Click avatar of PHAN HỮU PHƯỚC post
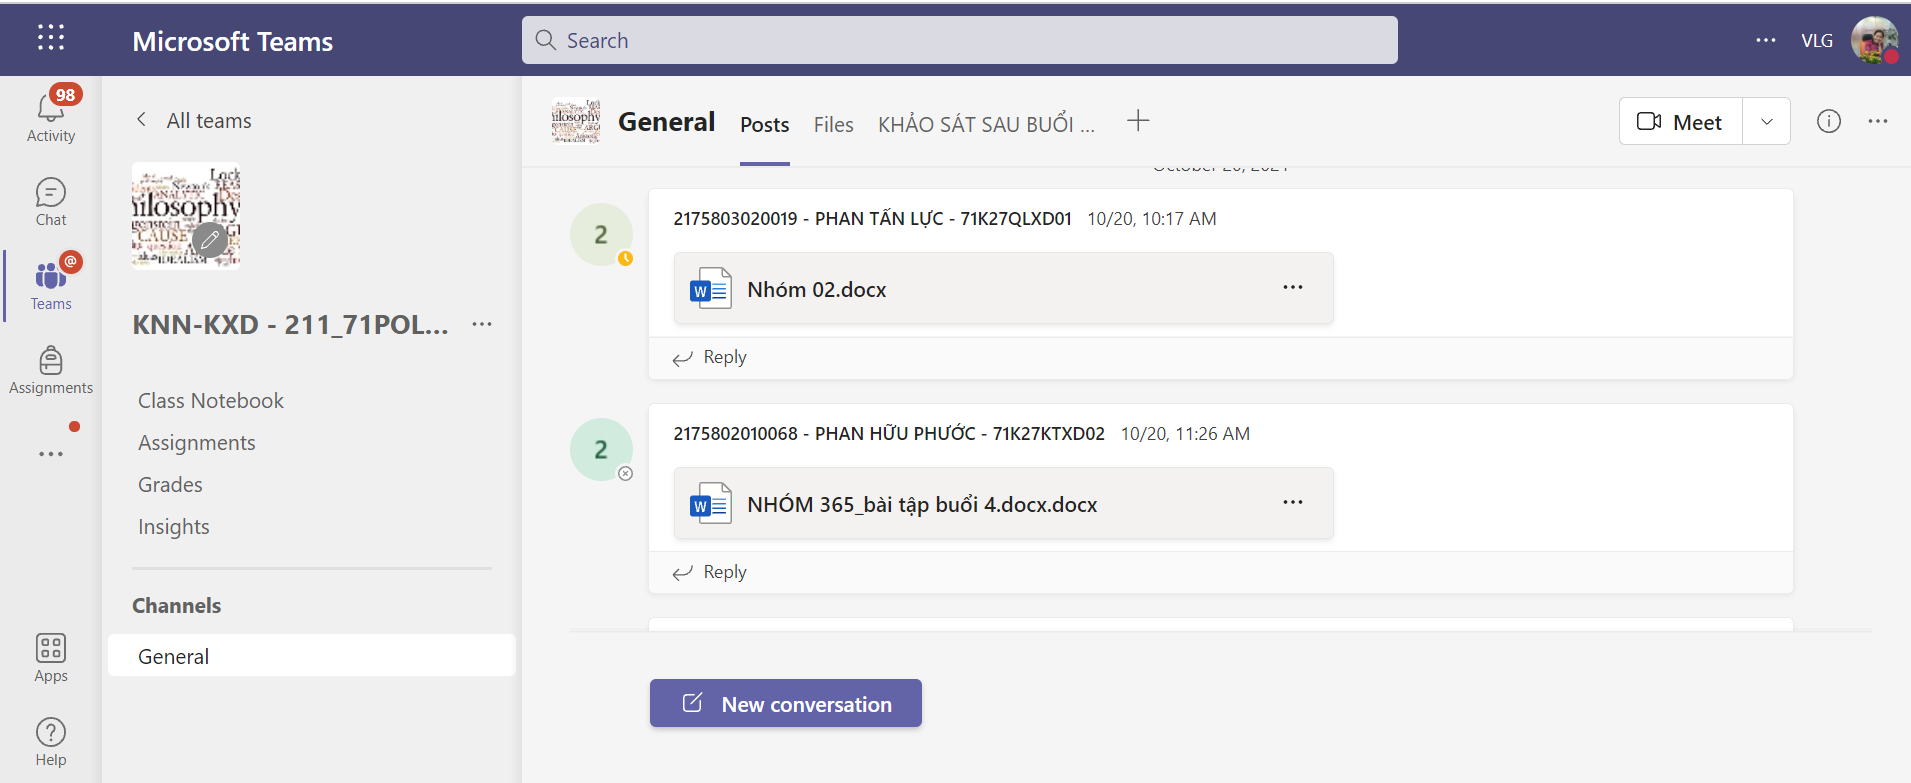 pos(601,450)
